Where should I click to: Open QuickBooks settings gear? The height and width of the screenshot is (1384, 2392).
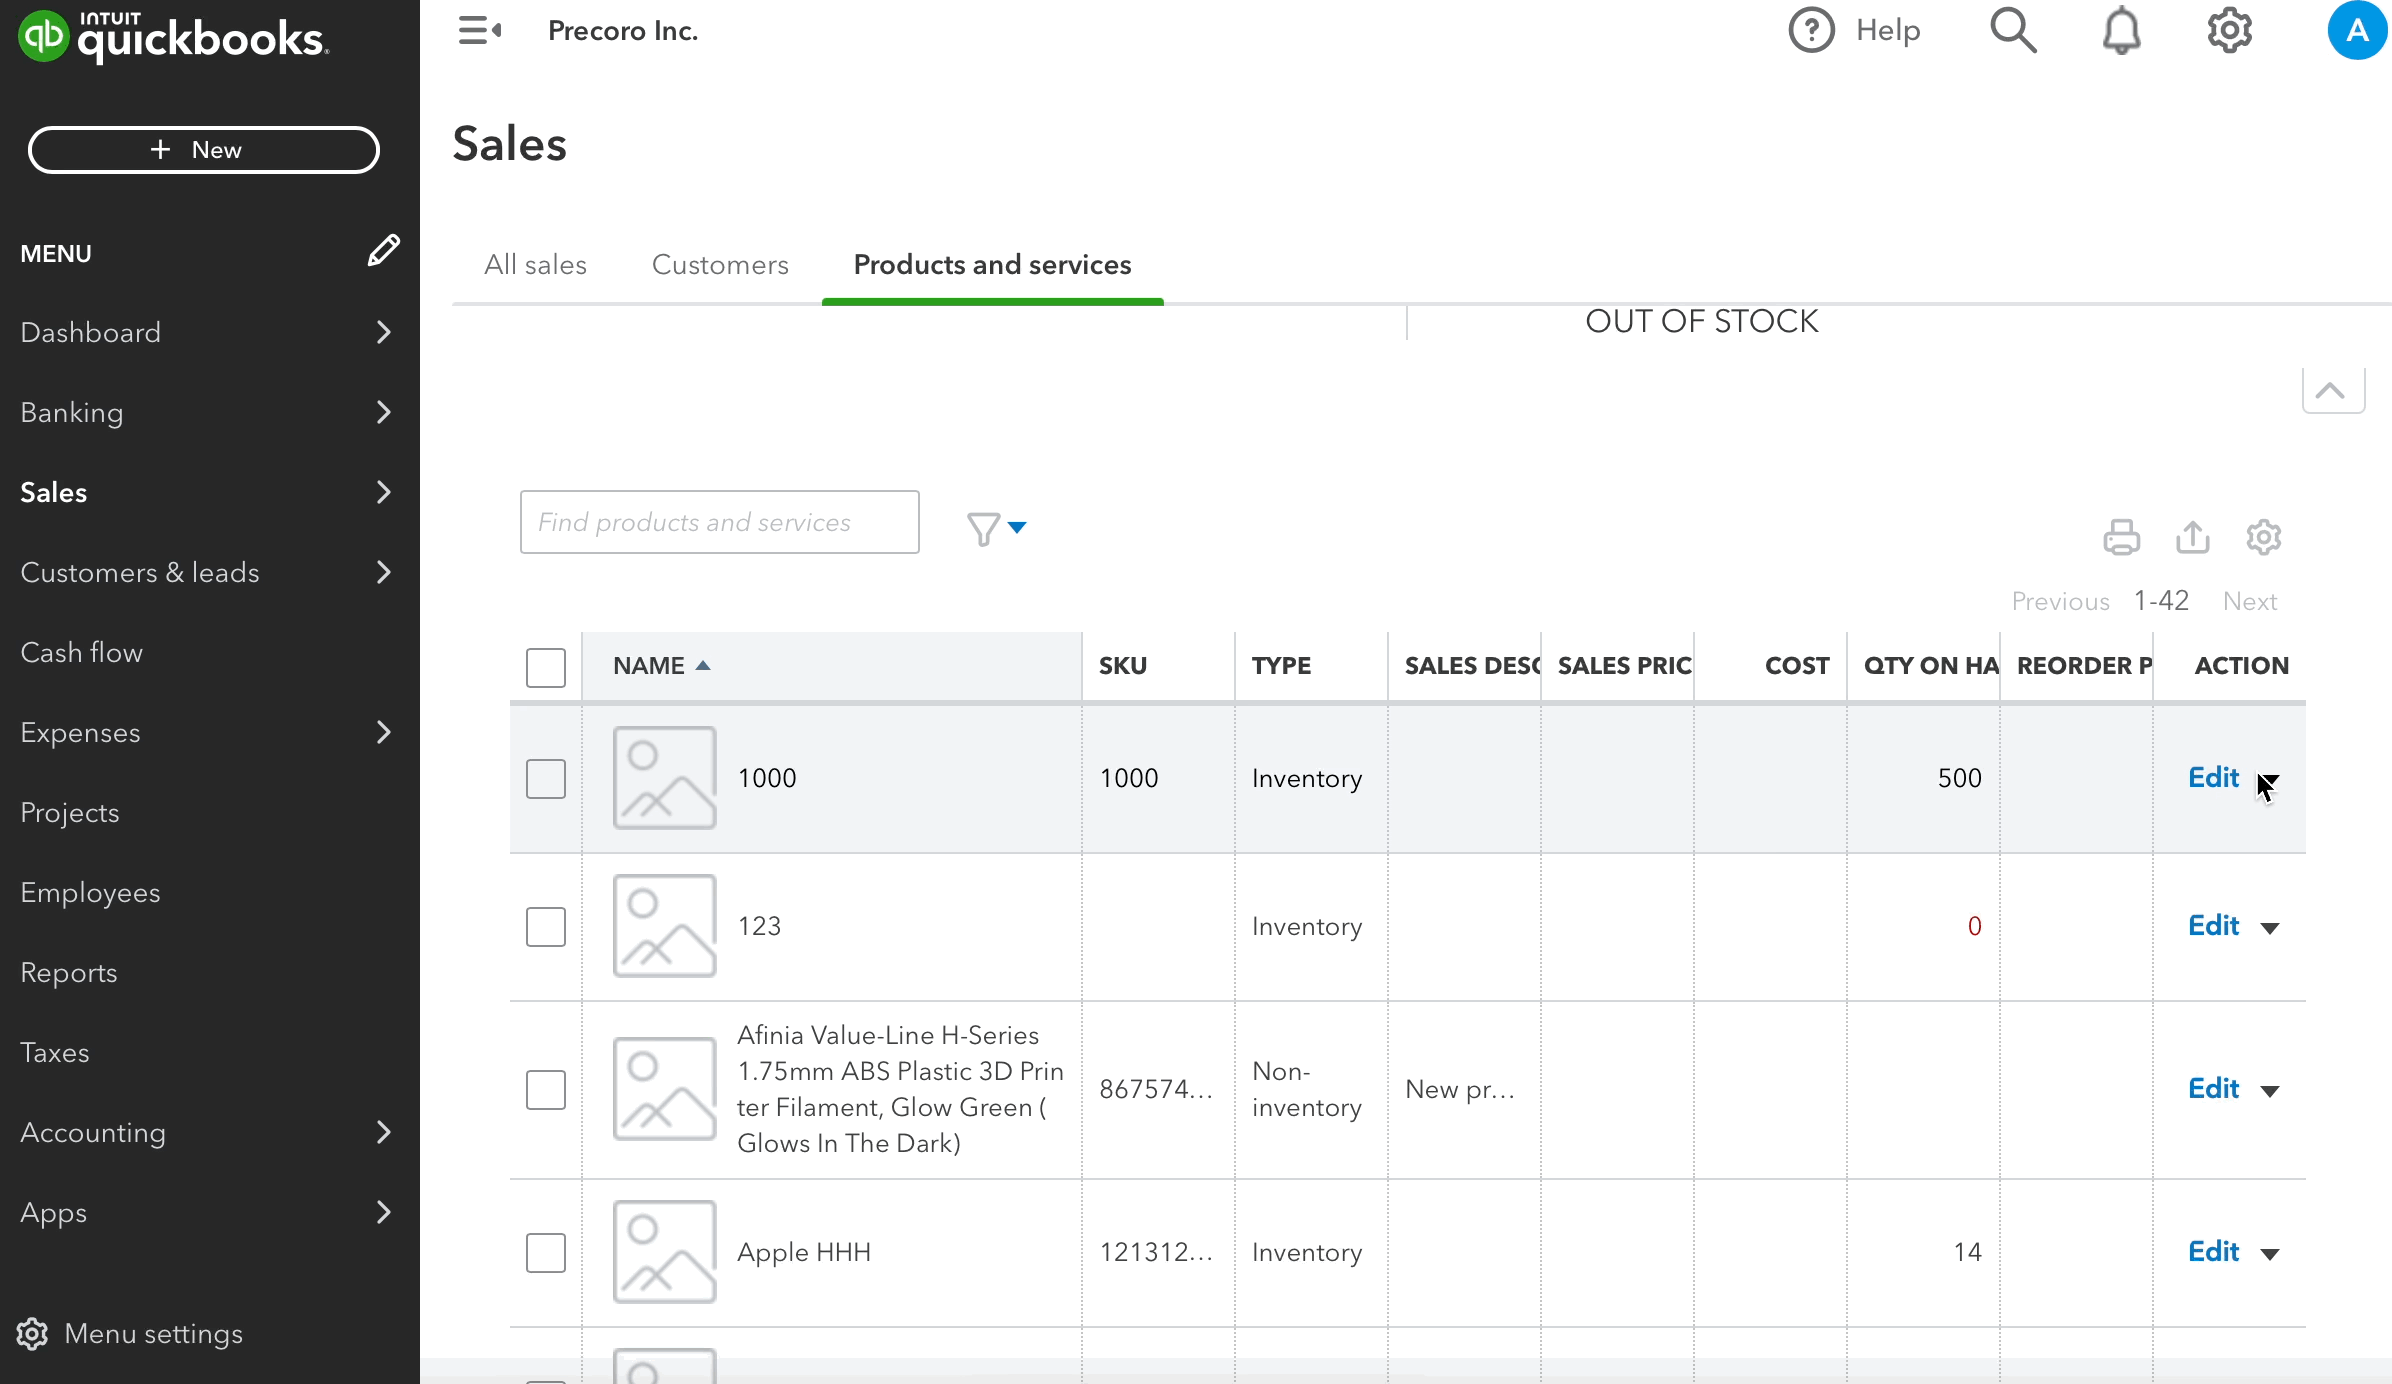point(2229,30)
